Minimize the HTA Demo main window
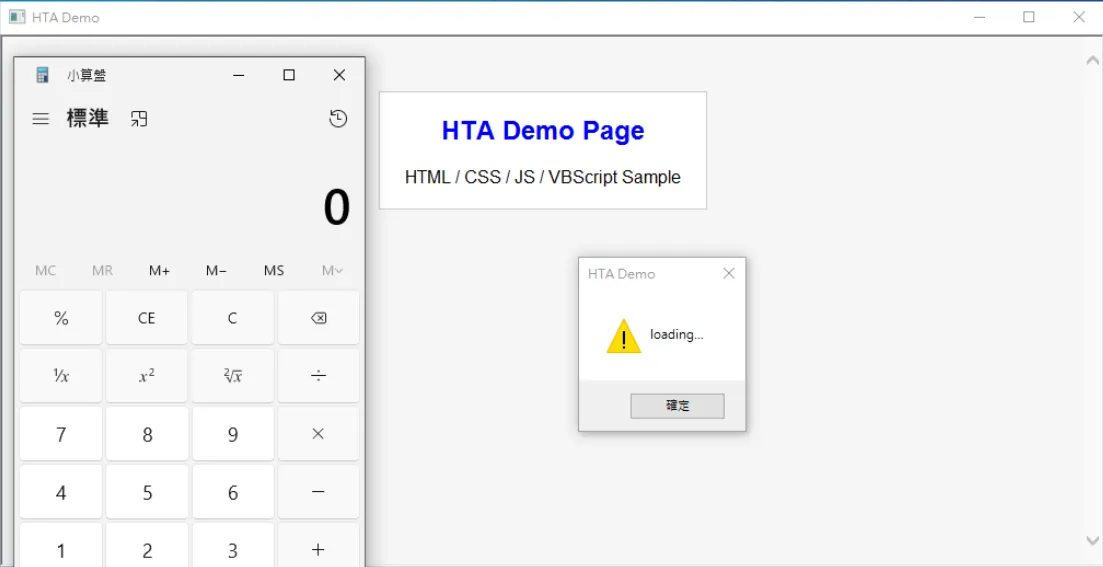Image resolution: width=1103 pixels, height=567 pixels. click(979, 18)
